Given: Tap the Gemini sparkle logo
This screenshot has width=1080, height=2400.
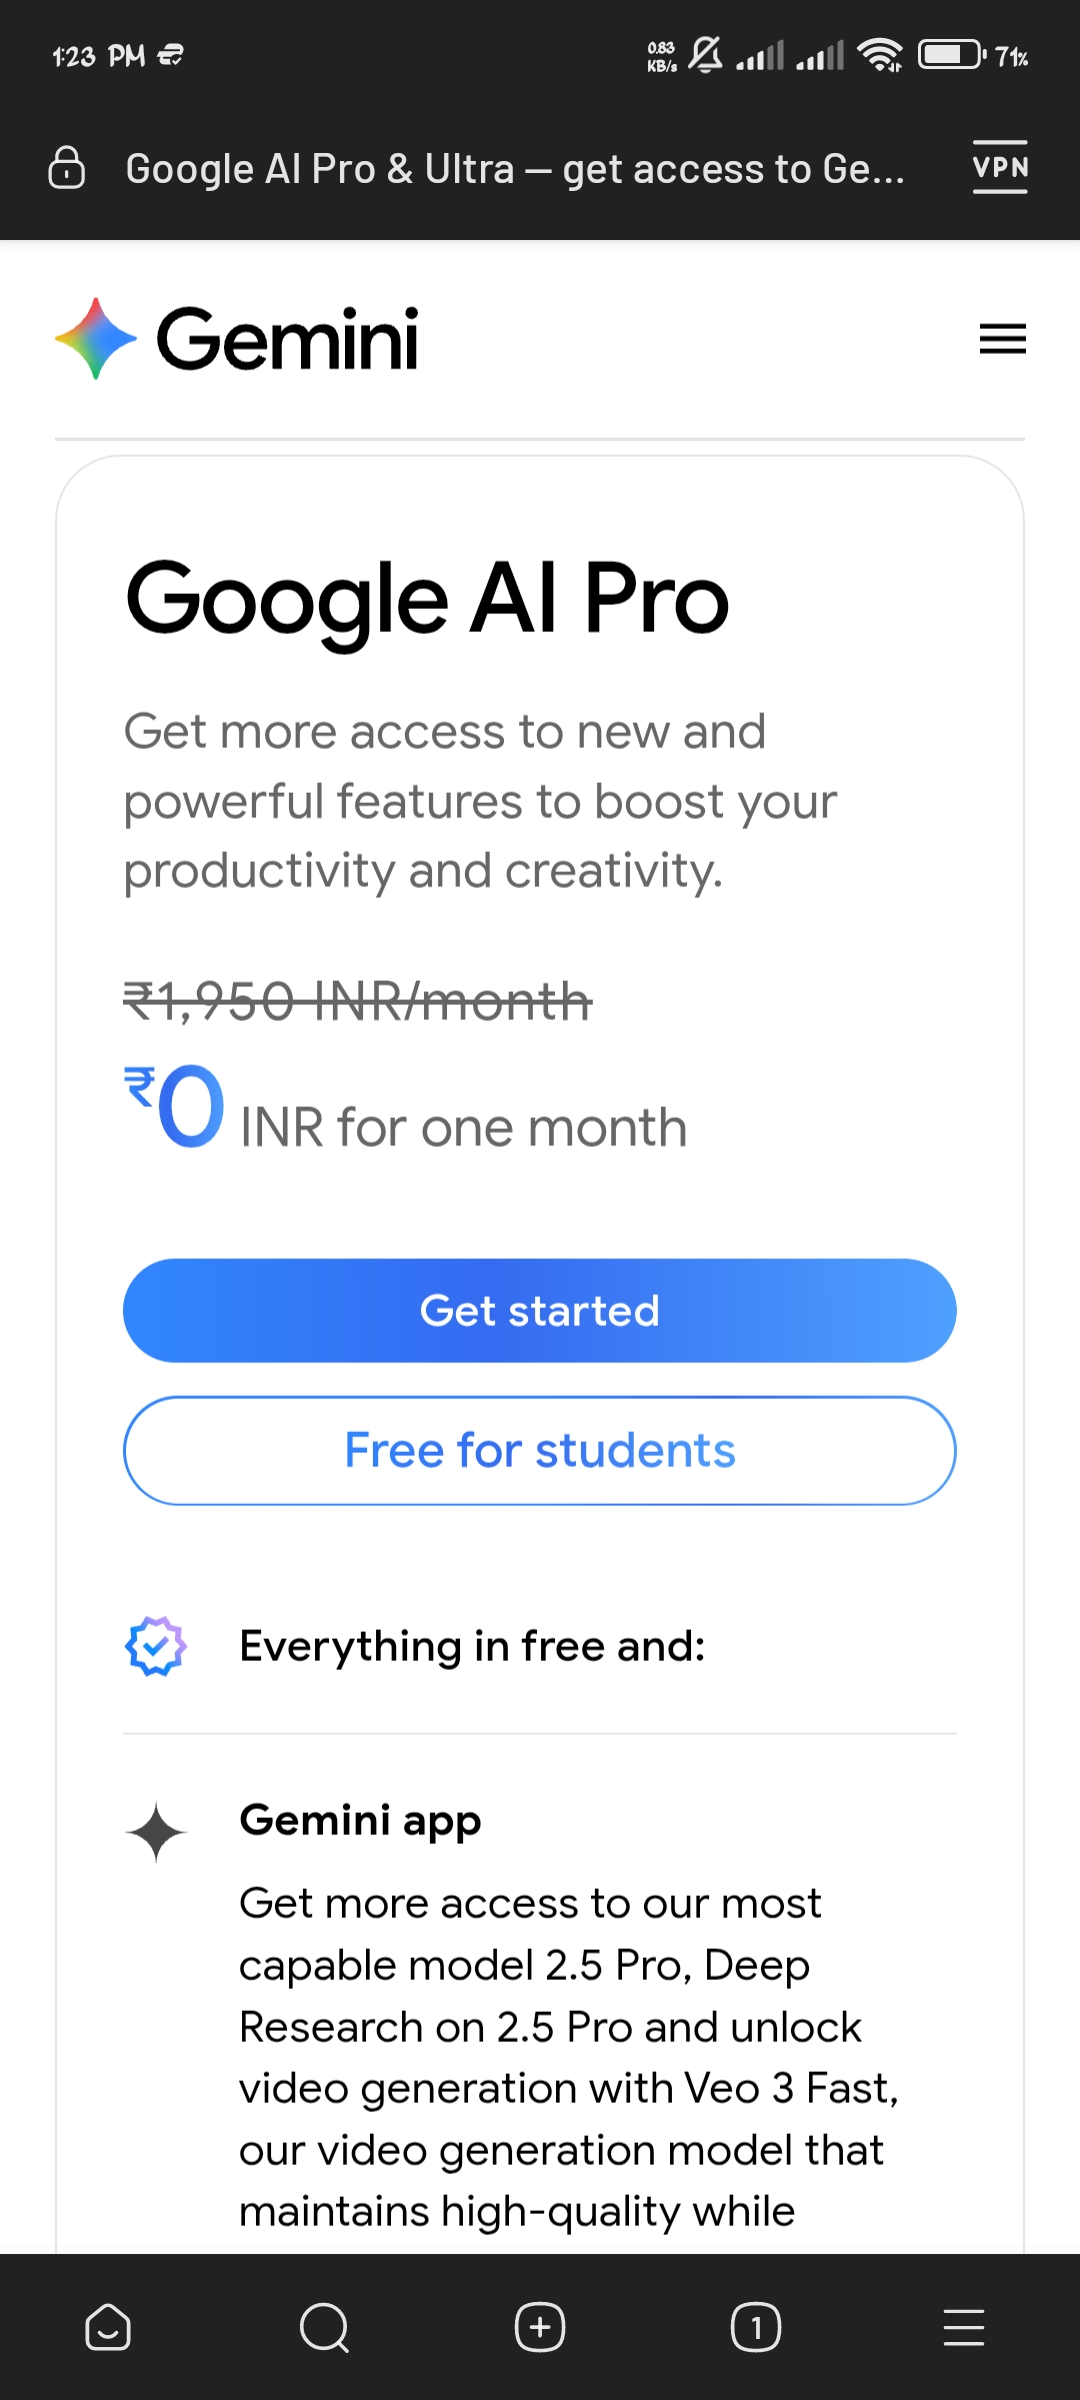Looking at the screenshot, I should point(95,339).
